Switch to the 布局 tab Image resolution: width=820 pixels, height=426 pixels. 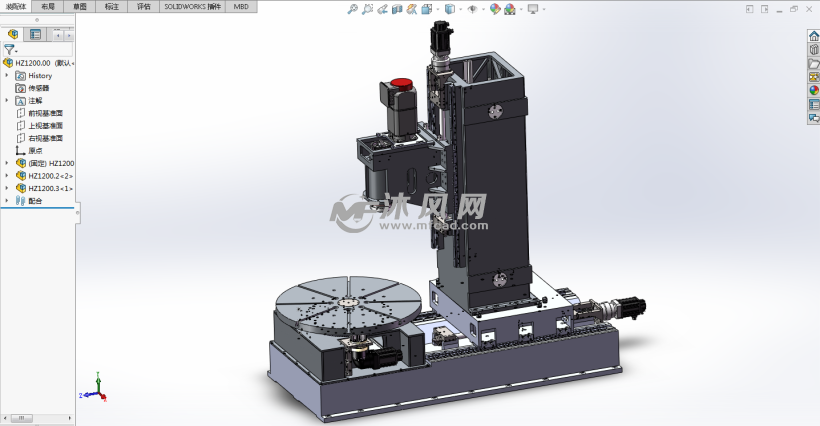[48, 6]
